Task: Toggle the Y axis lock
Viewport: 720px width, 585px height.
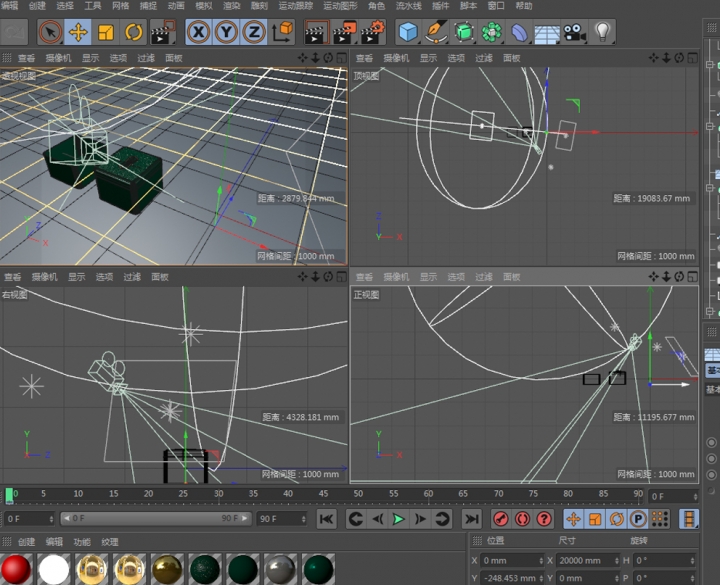Action: tap(227, 32)
